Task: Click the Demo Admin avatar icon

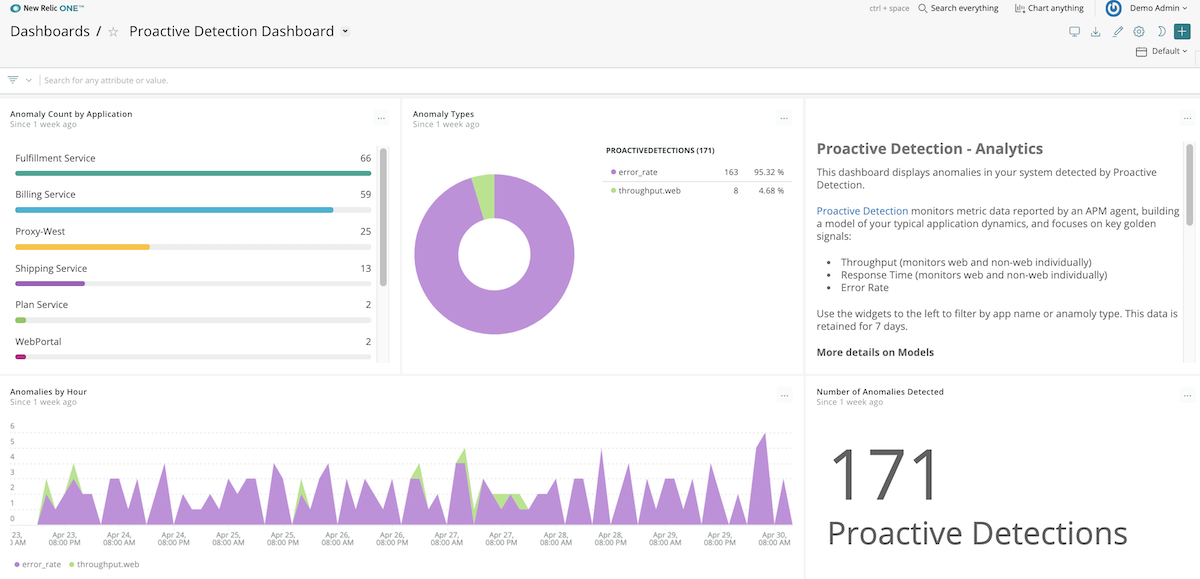Action: 1113,8
